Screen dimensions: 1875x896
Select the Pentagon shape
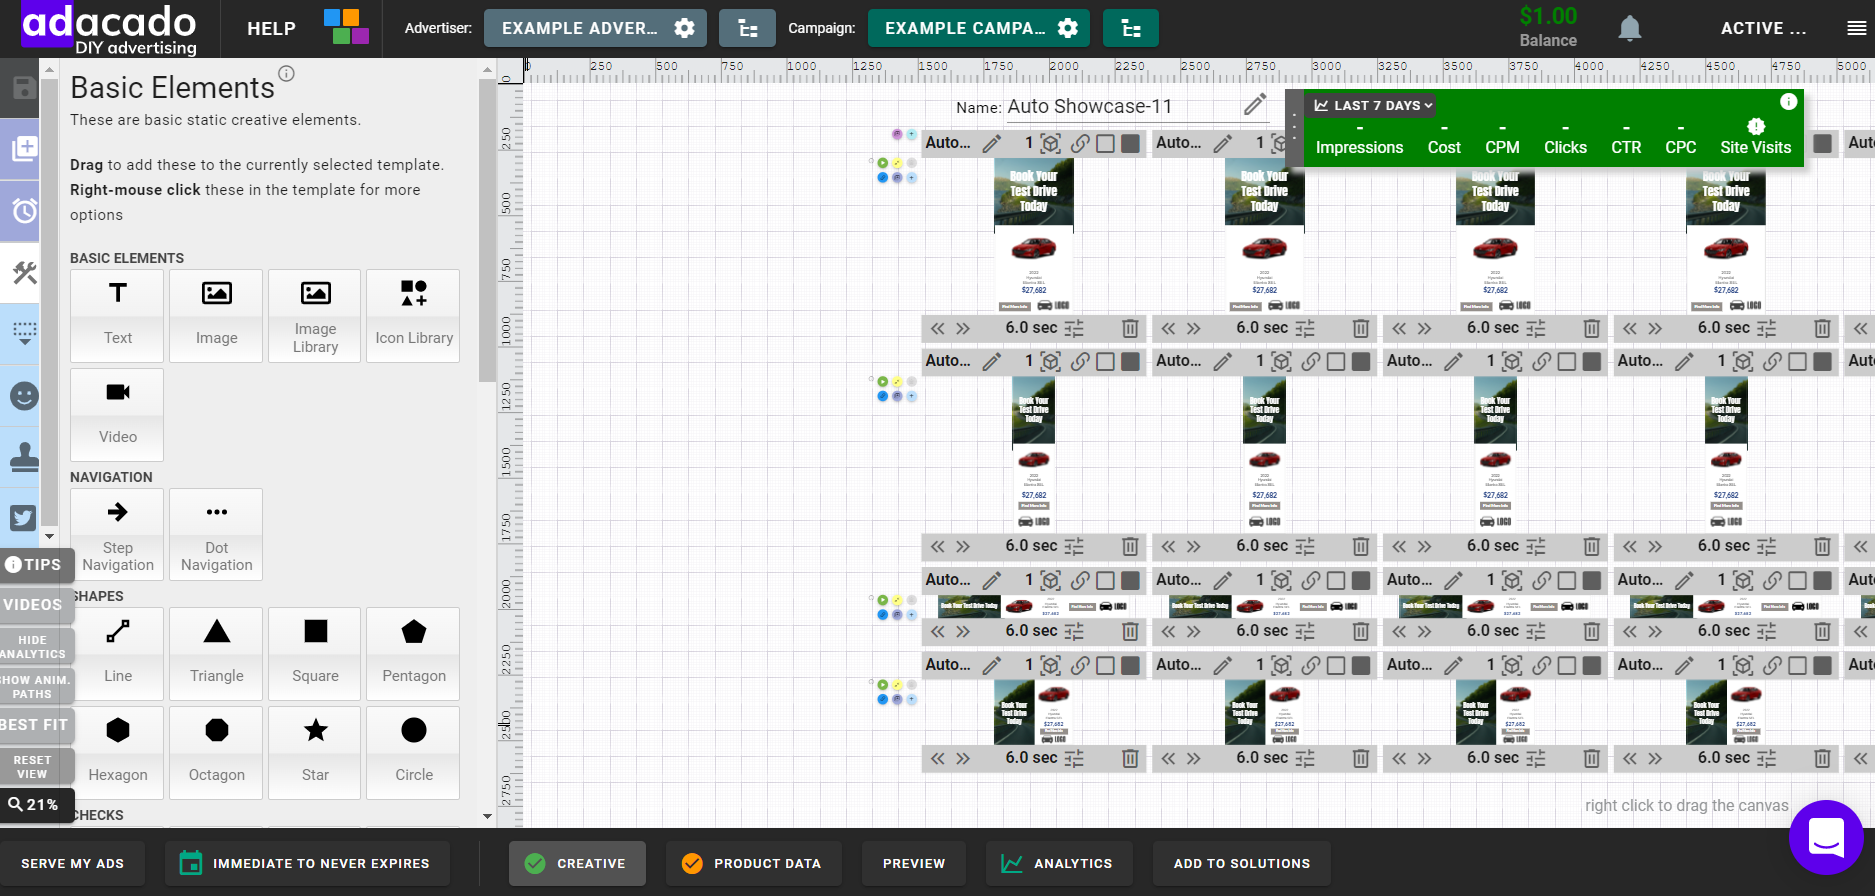click(413, 653)
